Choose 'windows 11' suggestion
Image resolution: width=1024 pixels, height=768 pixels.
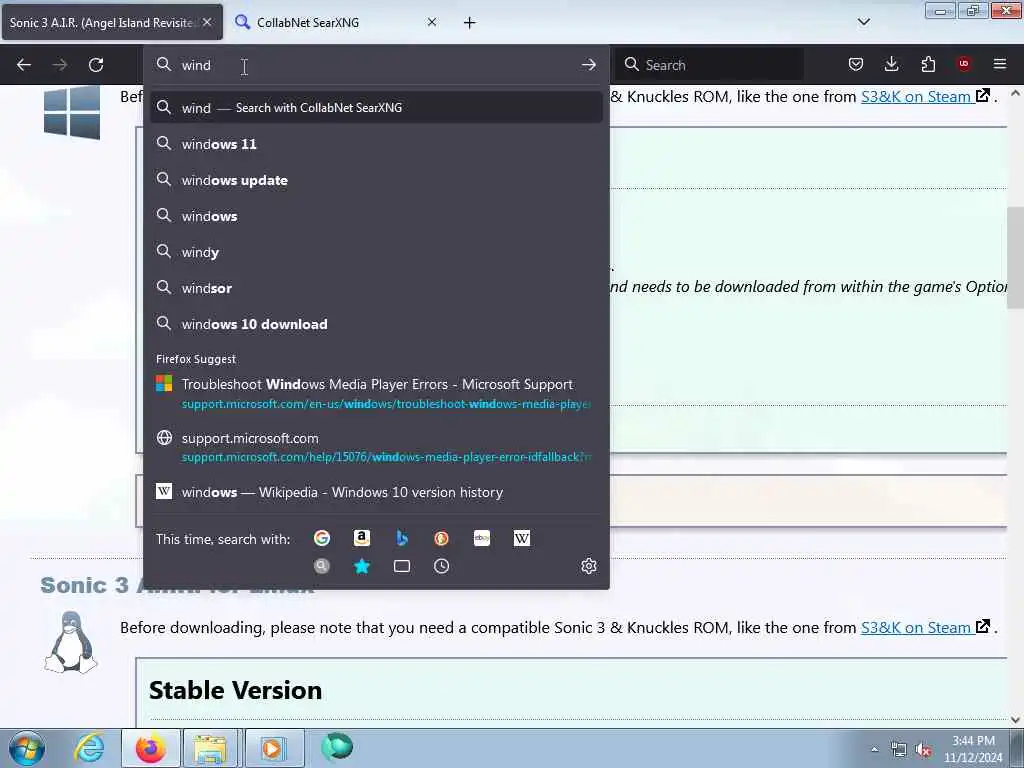point(376,144)
